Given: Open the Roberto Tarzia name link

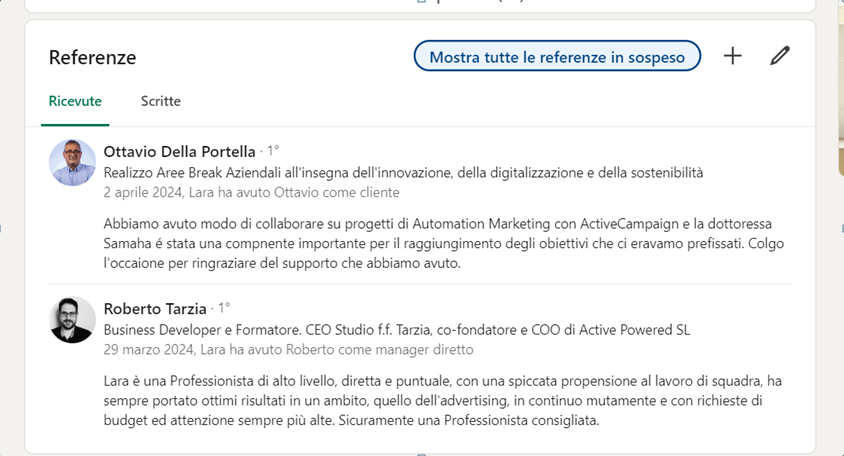Looking at the screenshot, I should (x=155, y=309).
